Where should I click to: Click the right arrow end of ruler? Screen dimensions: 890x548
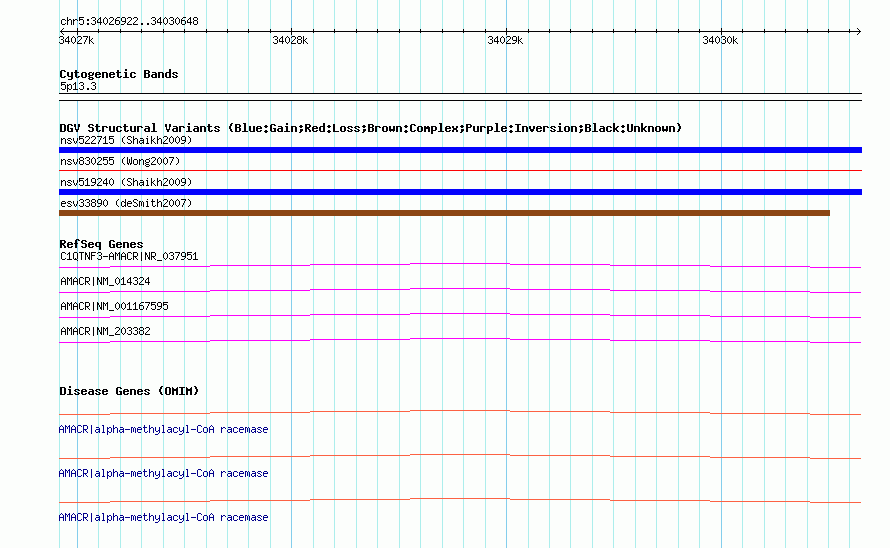[x=858, y=31]
